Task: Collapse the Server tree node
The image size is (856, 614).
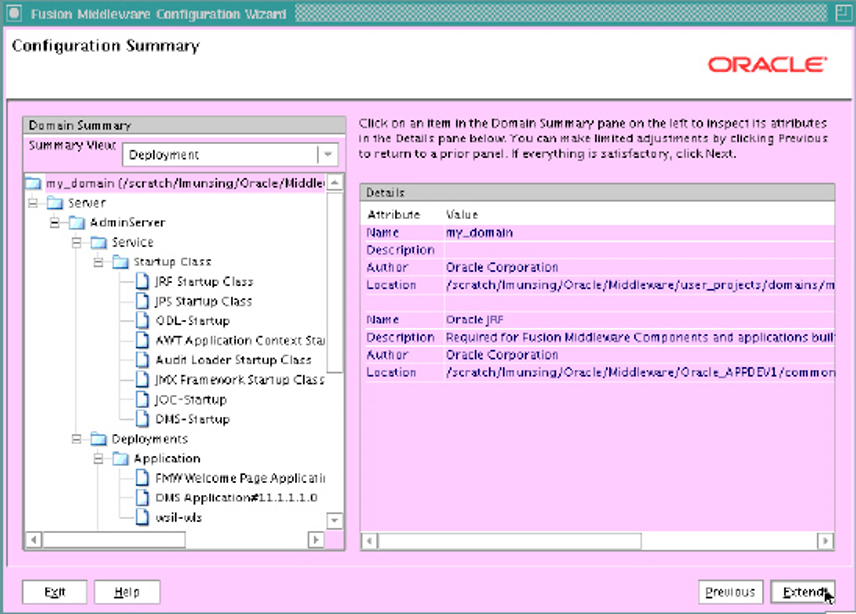Action: tap(33, 203)
